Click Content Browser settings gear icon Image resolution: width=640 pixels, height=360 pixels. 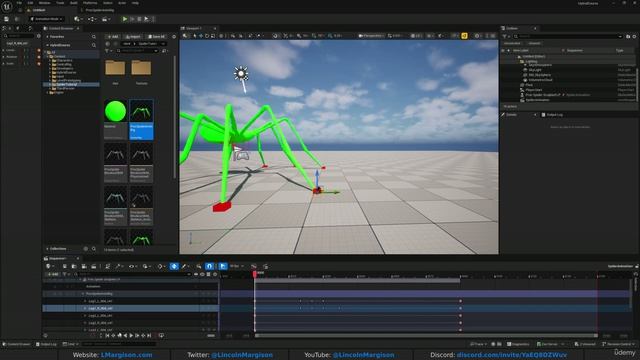pyautogui.click(x=174, y=36)
